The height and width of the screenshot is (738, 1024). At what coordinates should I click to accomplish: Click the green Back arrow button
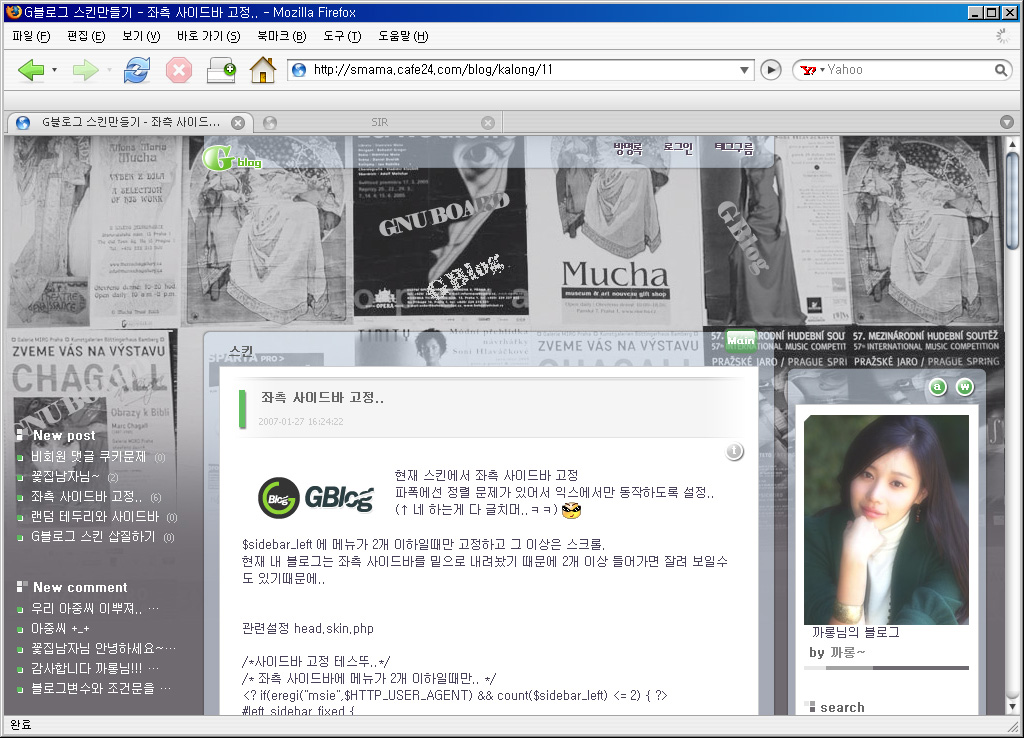click(x=31, y=70)
